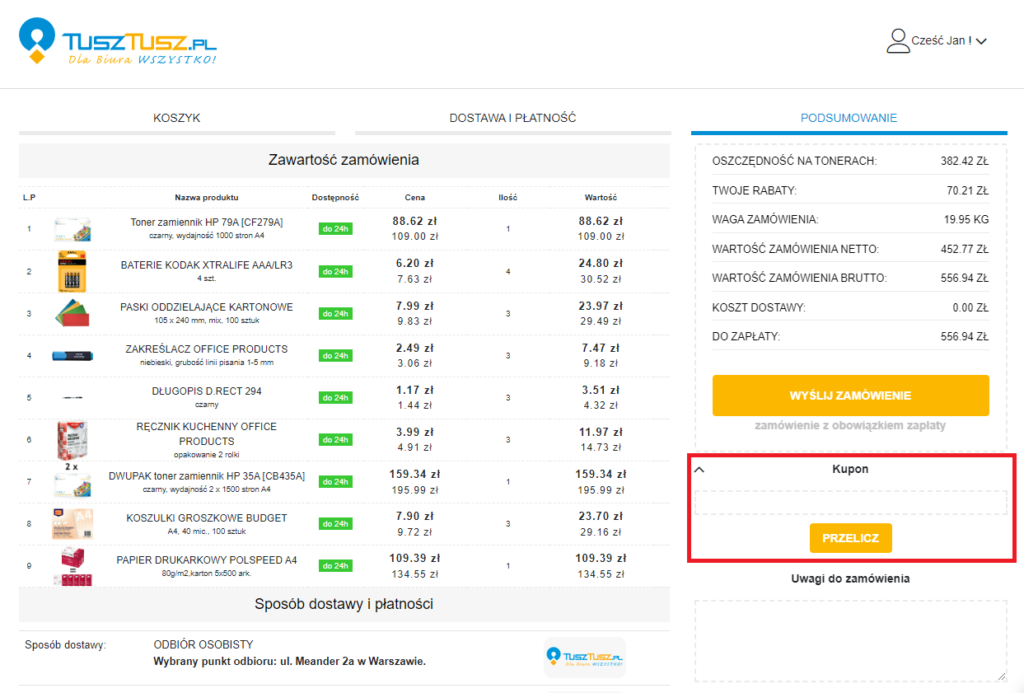Open DWUPAK toner zamiennik HP 35A link
The height and width of the screenshot is (693, 1024).
[206, 476]
